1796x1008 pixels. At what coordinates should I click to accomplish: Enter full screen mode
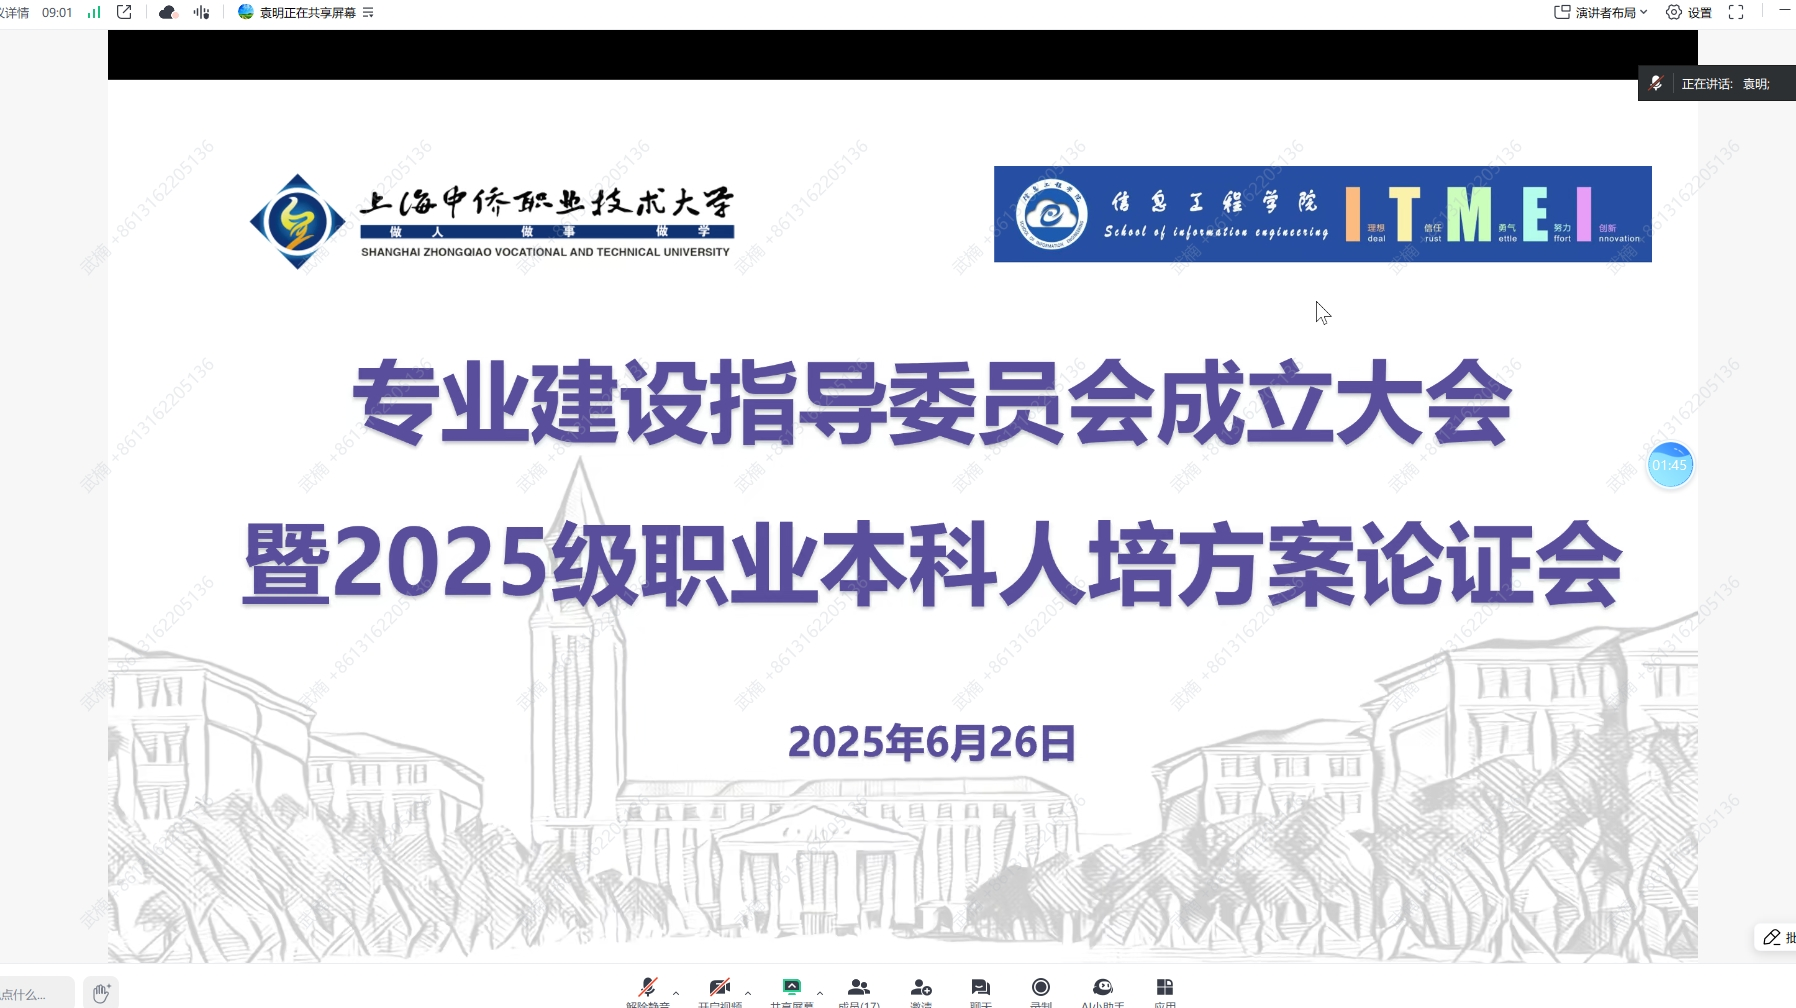1736,13
